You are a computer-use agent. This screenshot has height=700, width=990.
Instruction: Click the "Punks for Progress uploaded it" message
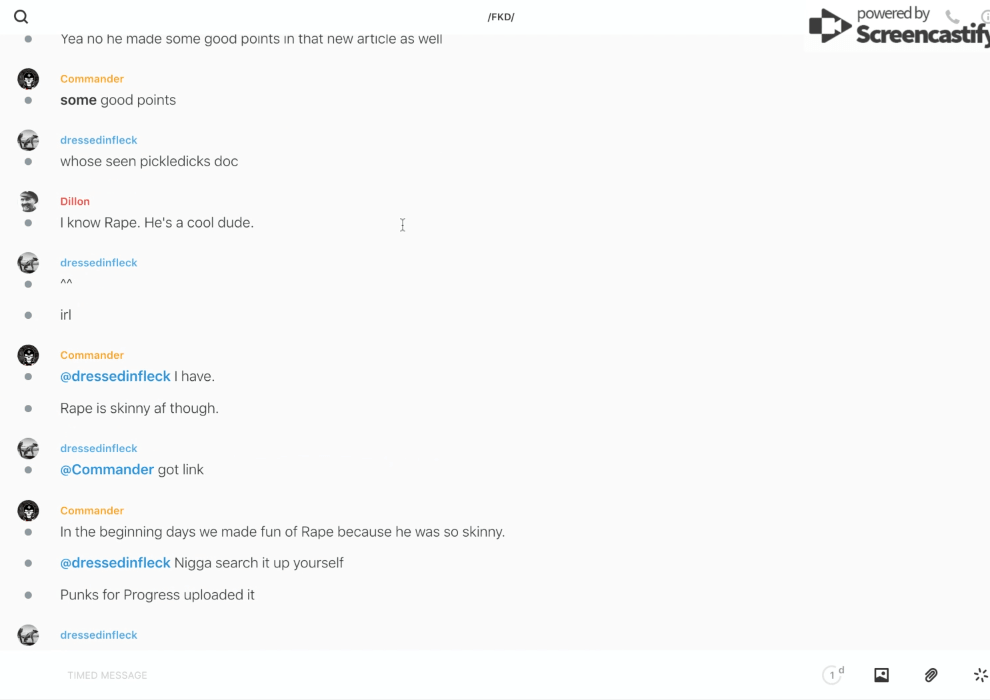(x=157, y=594)
